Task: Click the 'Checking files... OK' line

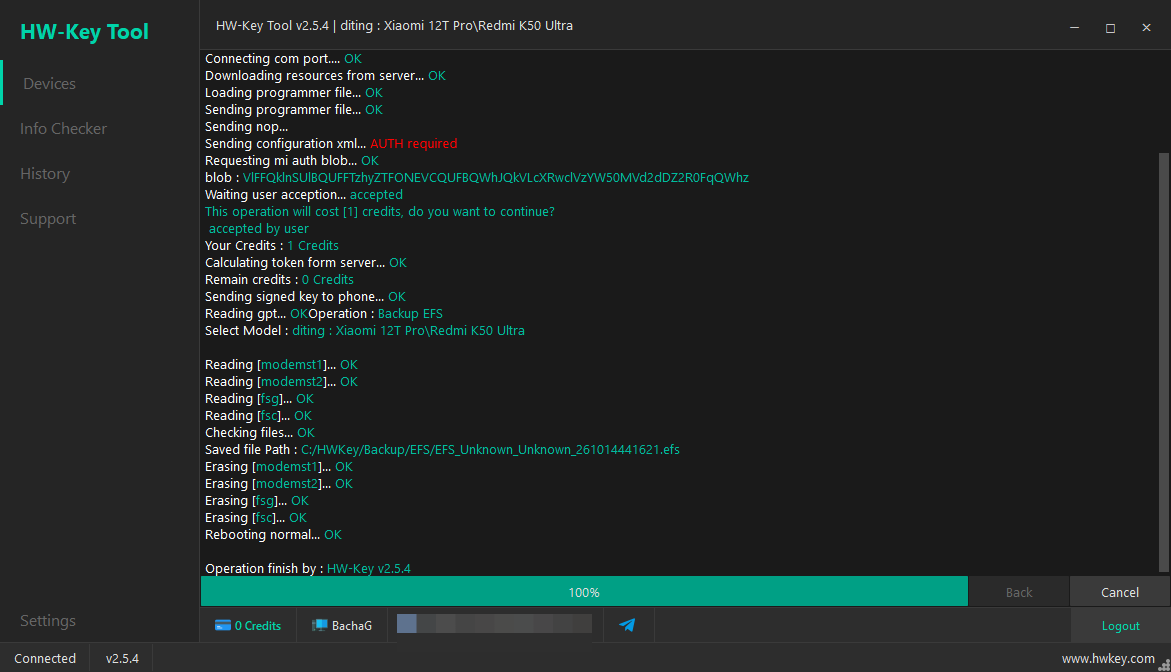Action: (260, 432)
